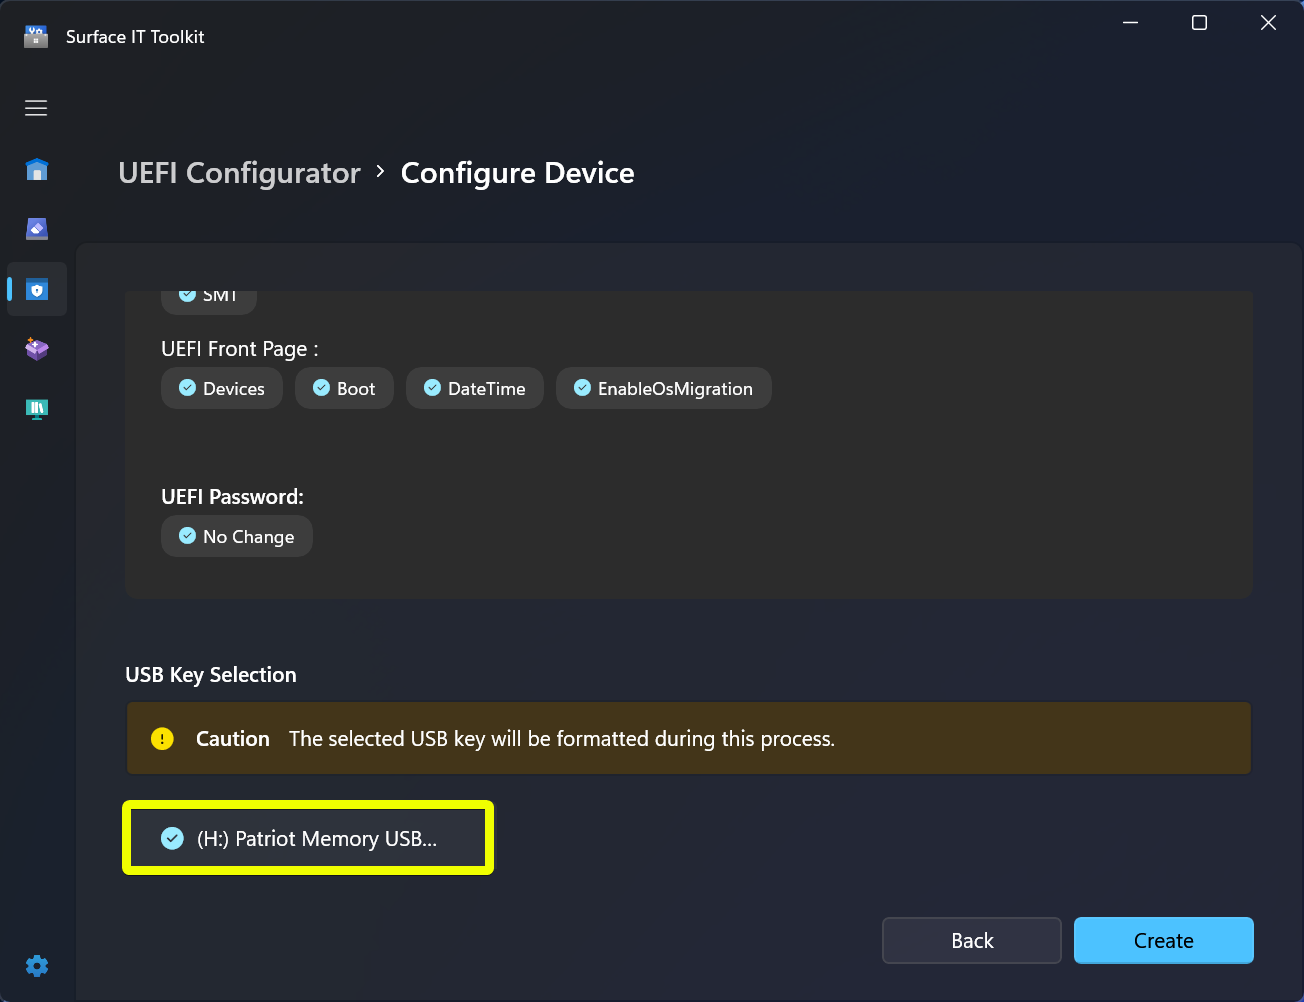
Task: Expand the navigation sidebar hamburger menu
Action: [x=36, y=108]
